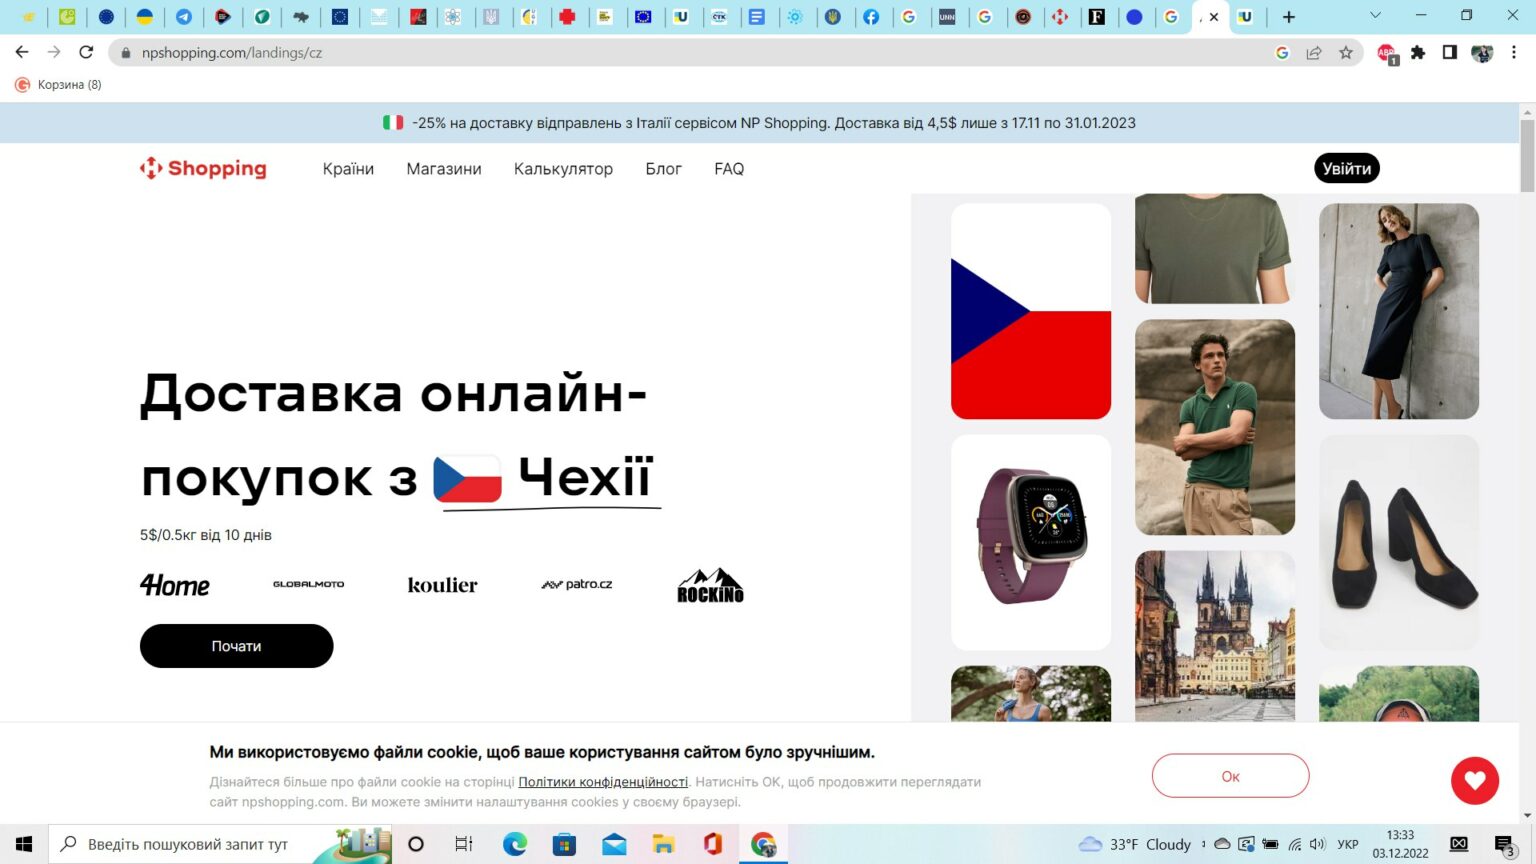The height and width of the screenshot is (864, 1536).
Task: Go back using browser back arrow
Action: (22, 52)
